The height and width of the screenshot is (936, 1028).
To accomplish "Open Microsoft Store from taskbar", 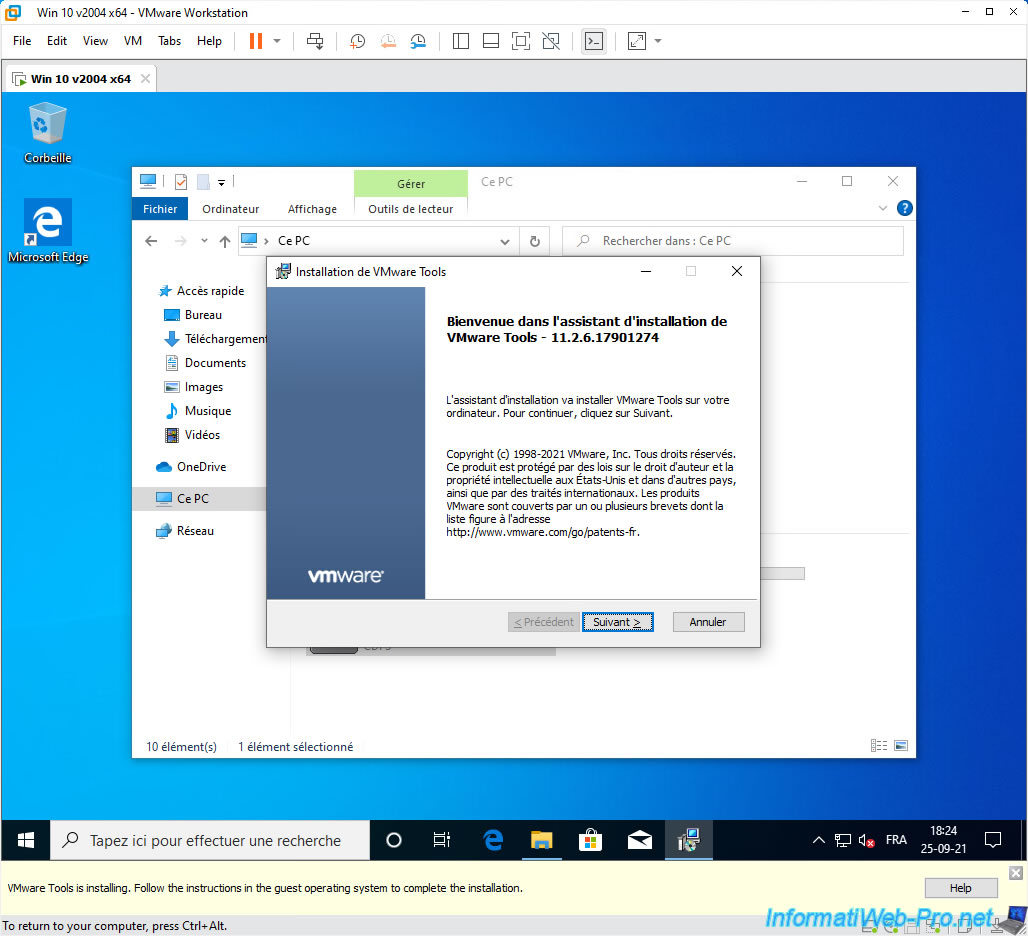I will pyautogui.click(x=590, y=840).
